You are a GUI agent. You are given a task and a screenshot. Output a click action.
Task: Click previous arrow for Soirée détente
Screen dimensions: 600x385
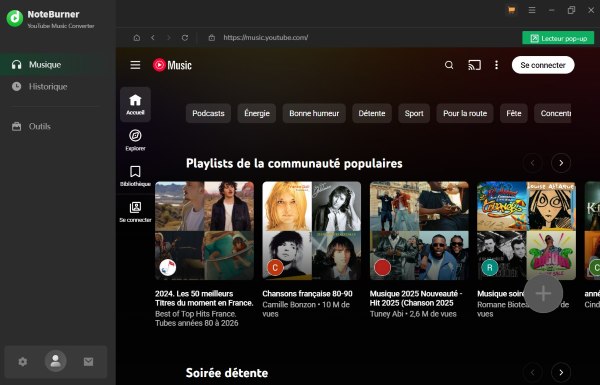click(532, 372)
